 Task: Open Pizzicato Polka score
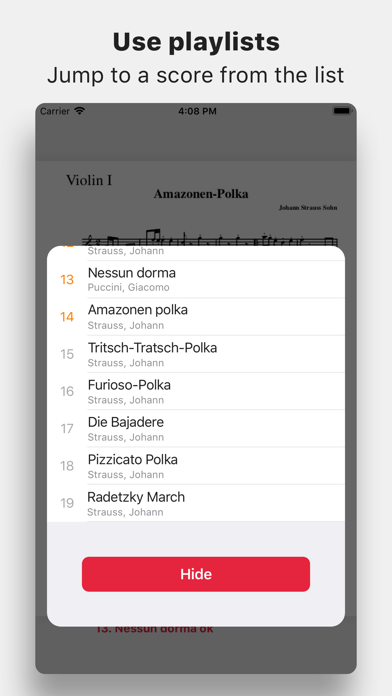click(196, 466)
